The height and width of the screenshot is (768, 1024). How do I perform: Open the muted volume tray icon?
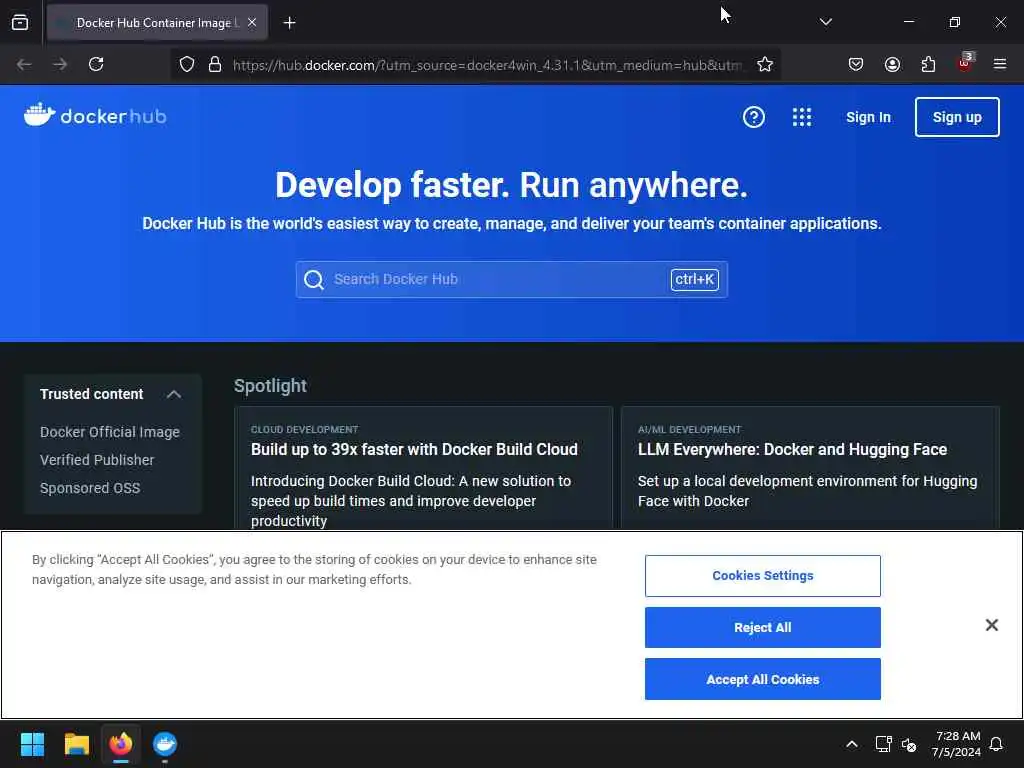[909, 744]
